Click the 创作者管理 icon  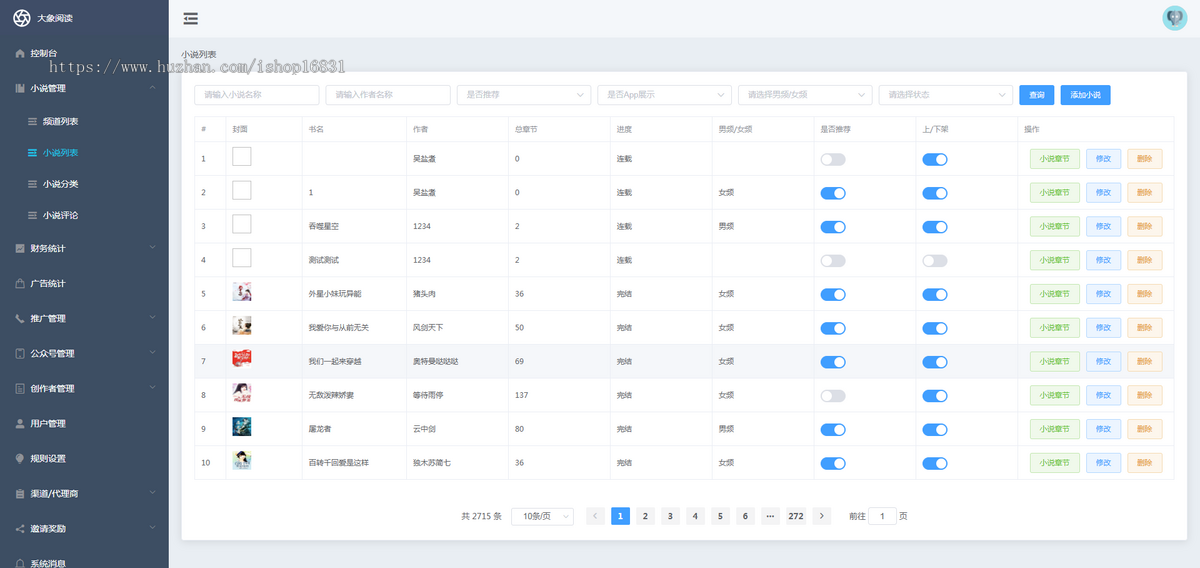click(20, 388)
